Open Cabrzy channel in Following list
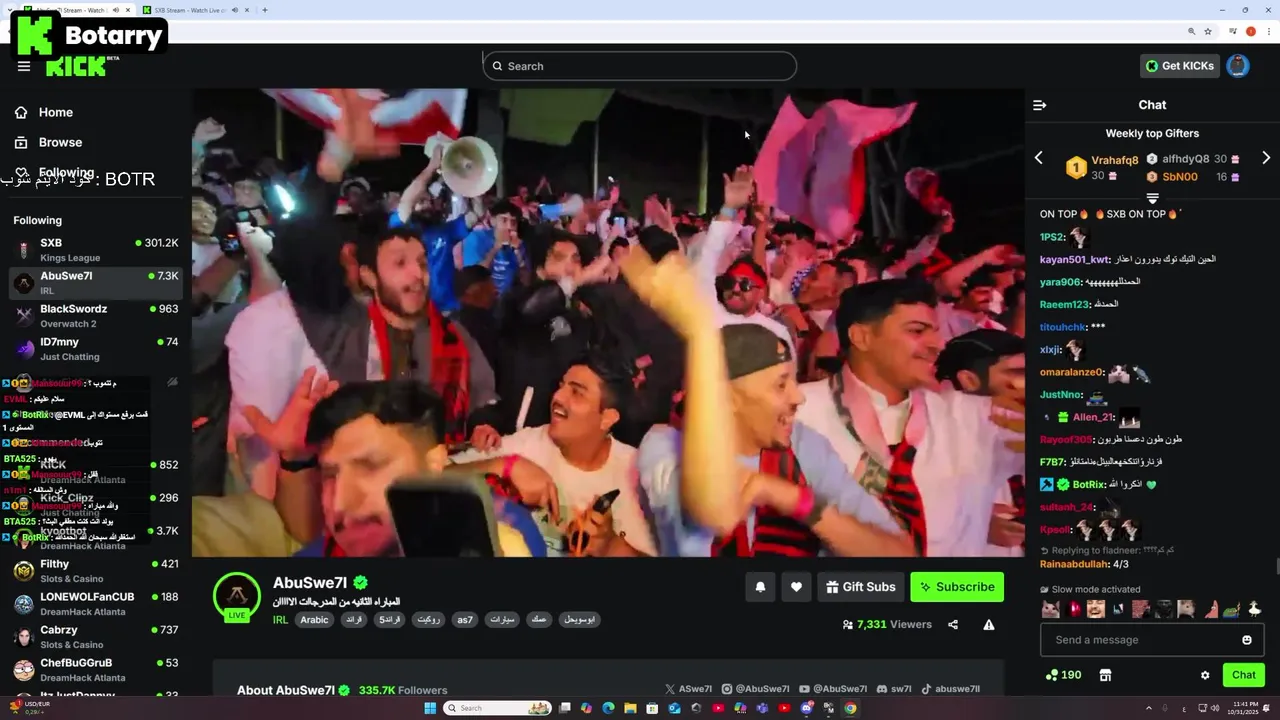The height and width of the screenshot is (720, 1280). (95, 637)
